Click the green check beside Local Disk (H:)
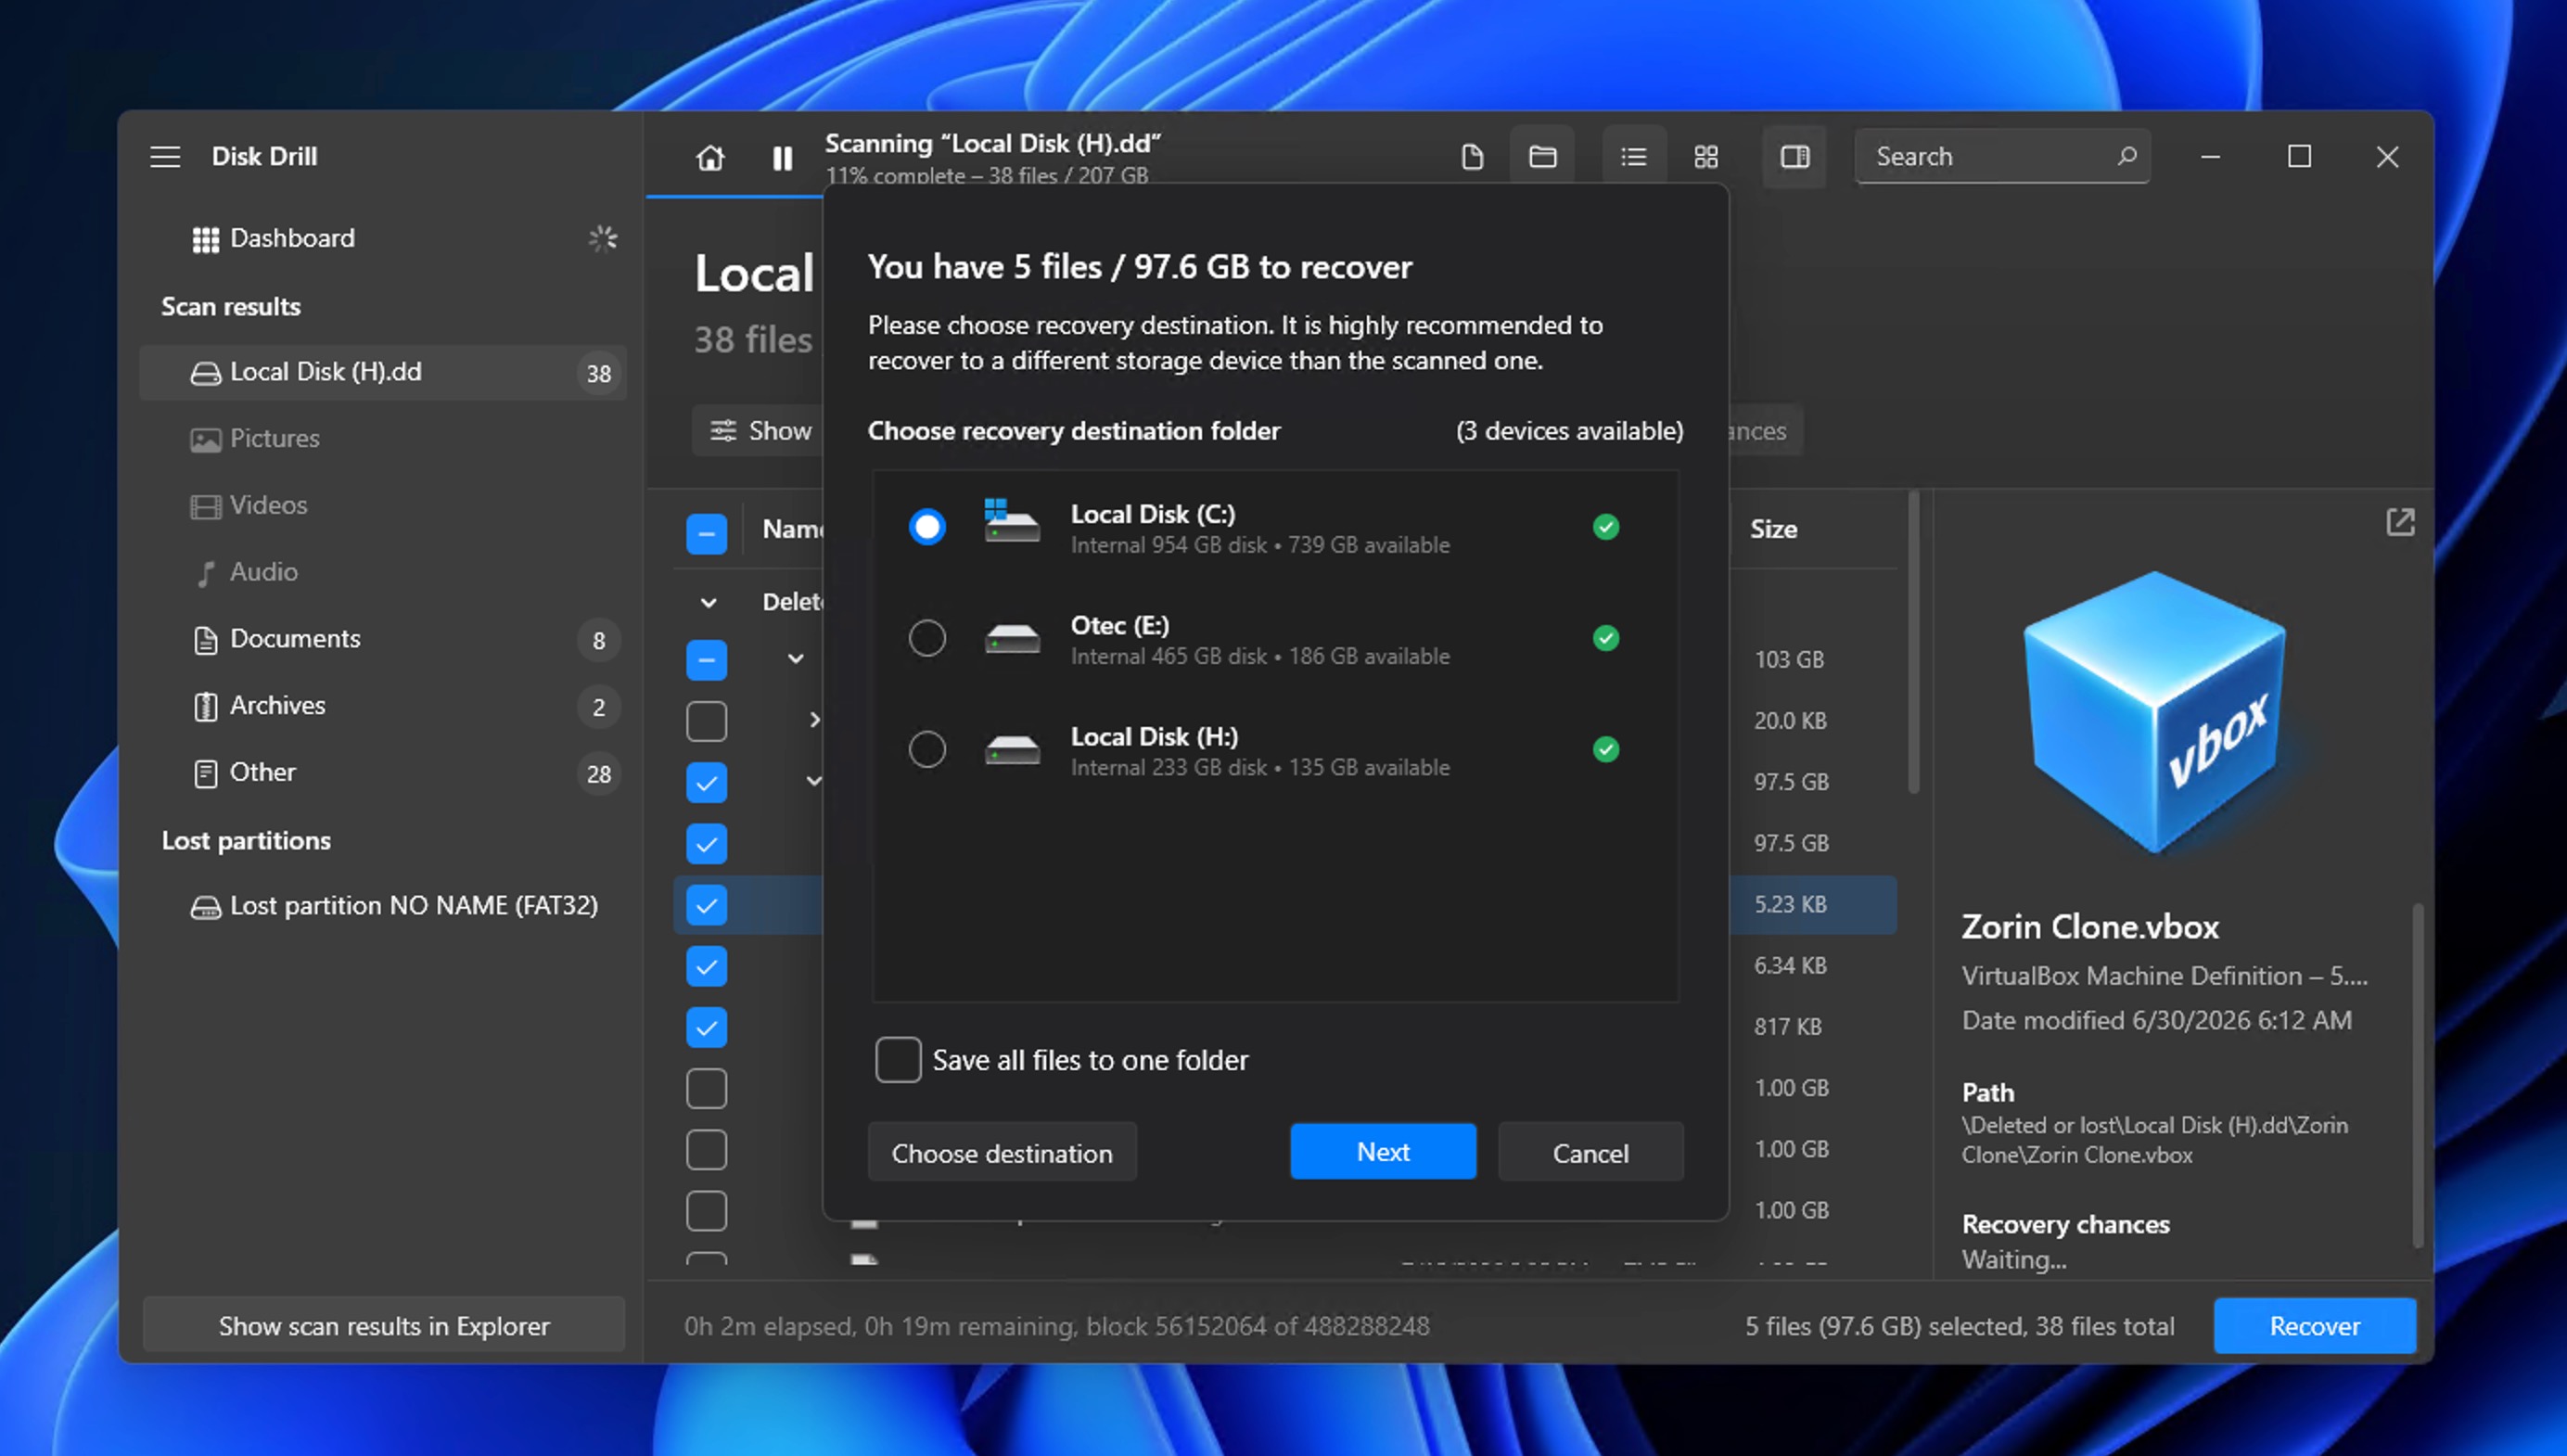Image resolution: width=2567 pixels, height=1456 pixels. 1606,749
